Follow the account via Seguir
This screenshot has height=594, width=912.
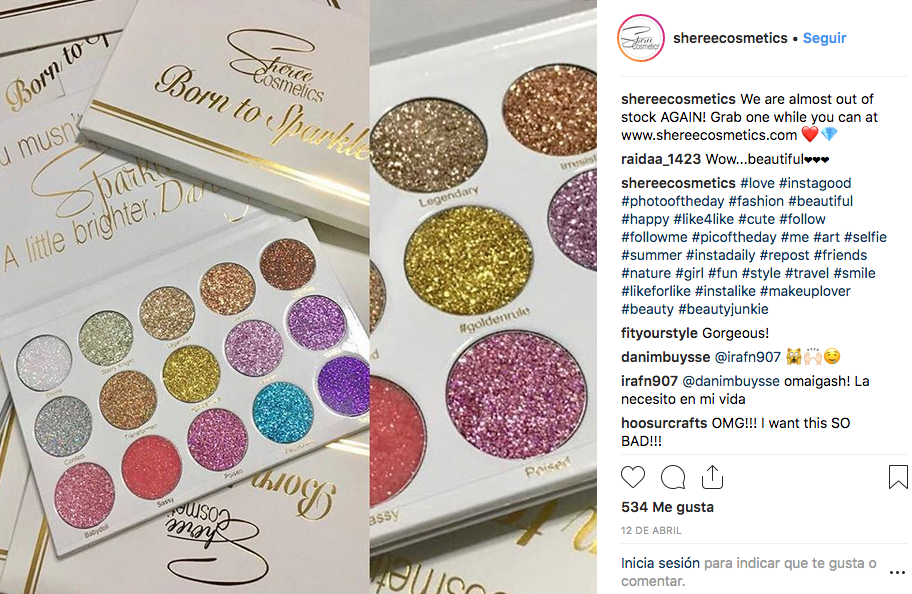coord(824,38)
